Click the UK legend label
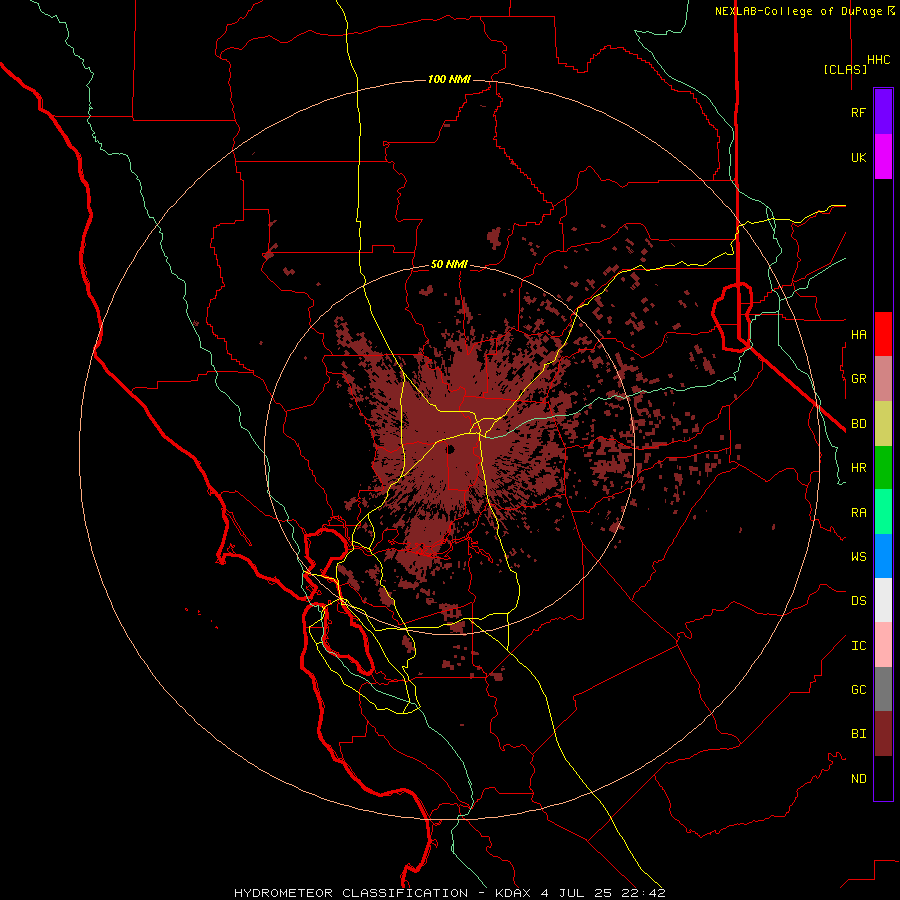This screenshot has height=900, width=900. tap(858, 157)
